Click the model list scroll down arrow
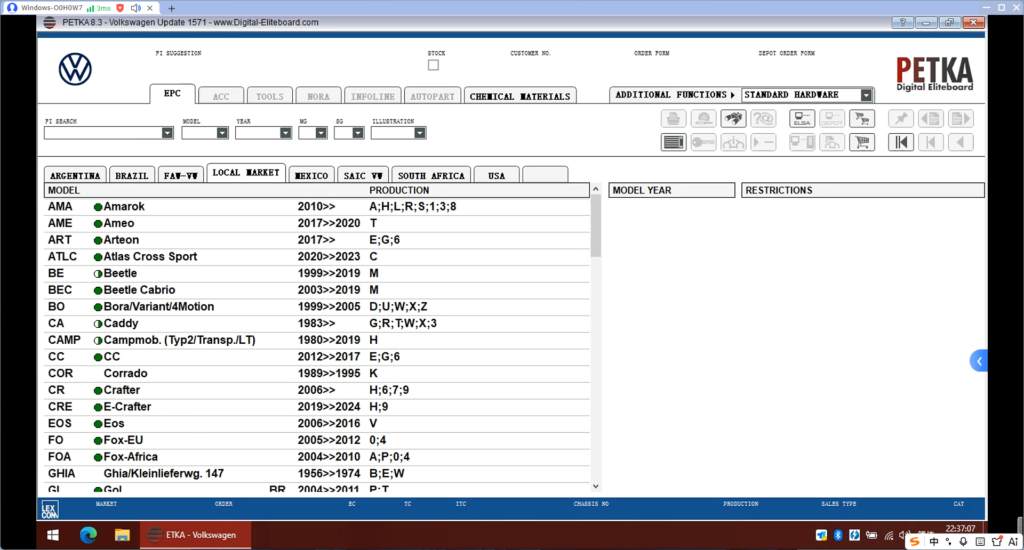The height and width of the screenshot is (550, 1024). pos(596,486)
